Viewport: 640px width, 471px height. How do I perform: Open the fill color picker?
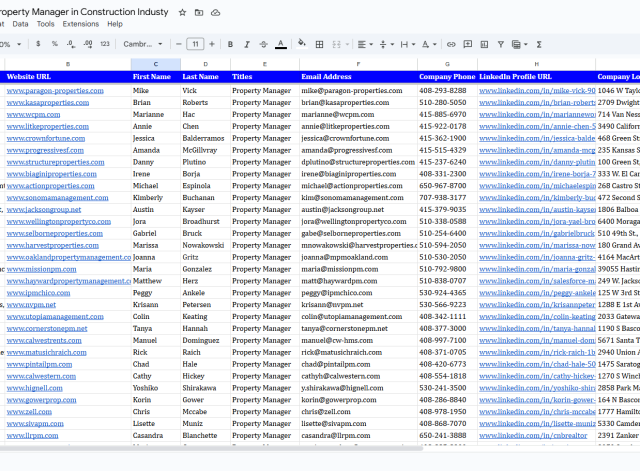302,44
